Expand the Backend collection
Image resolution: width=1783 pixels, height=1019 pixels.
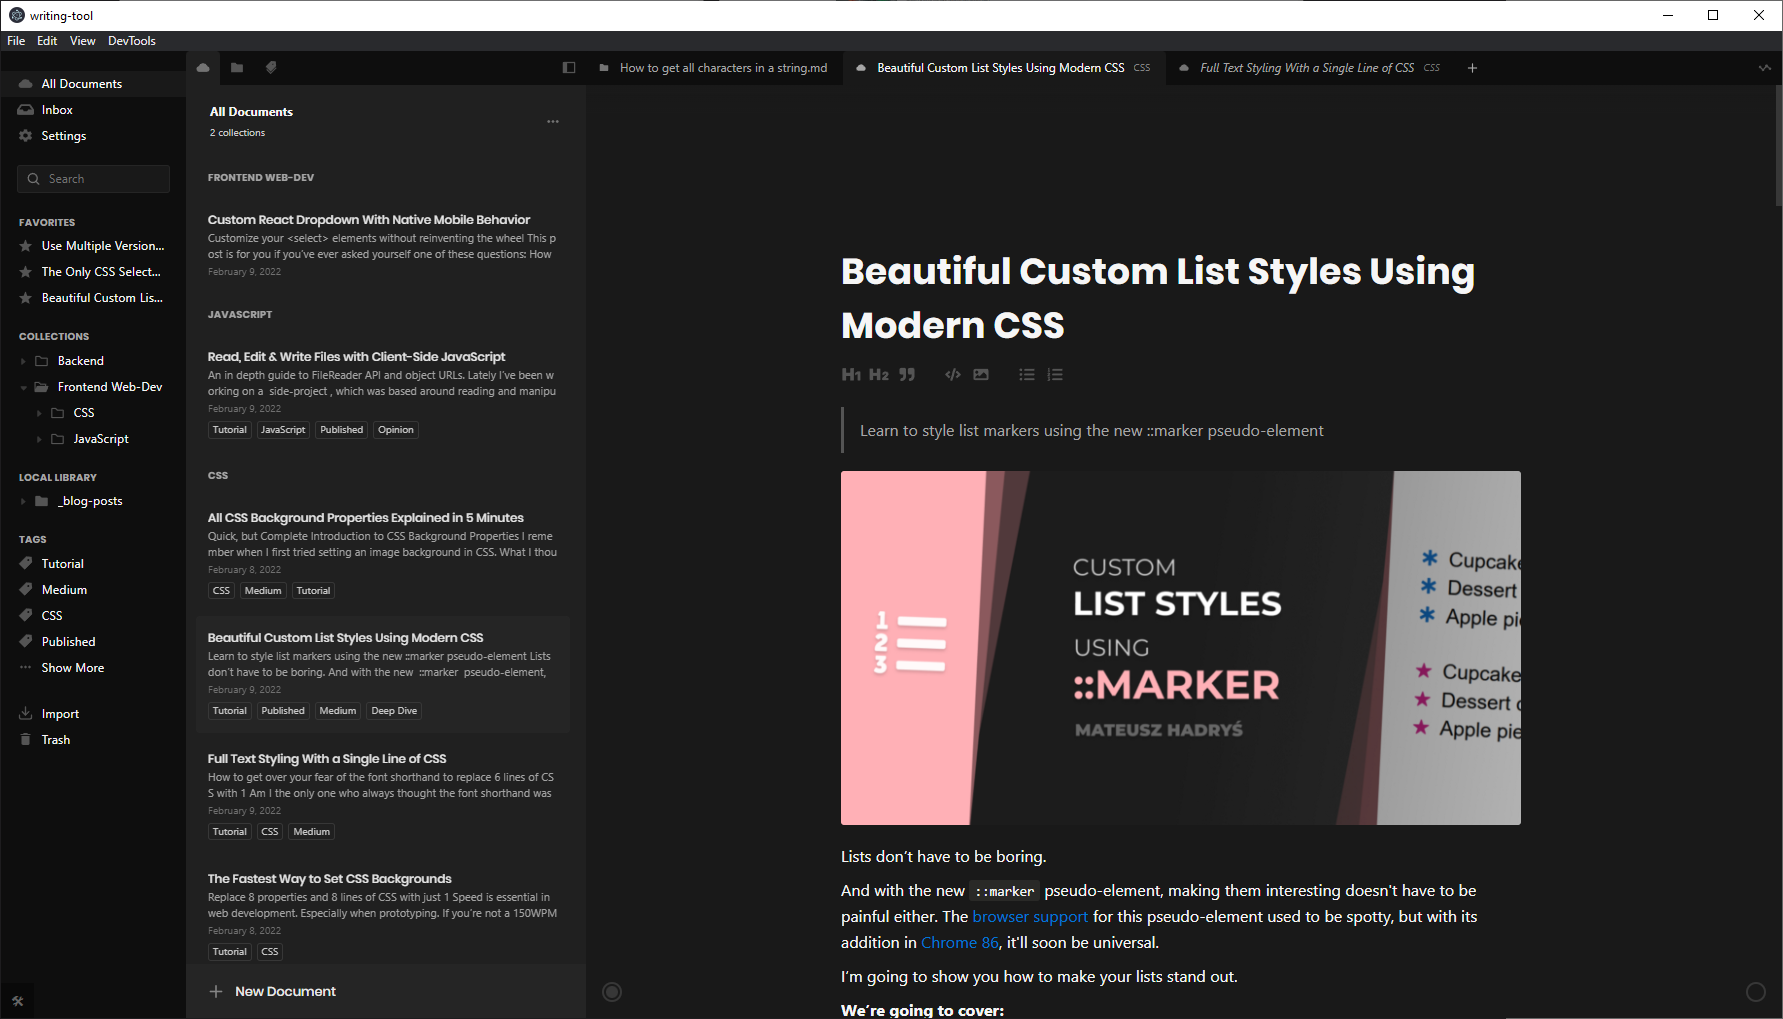[x=24, y=361]
